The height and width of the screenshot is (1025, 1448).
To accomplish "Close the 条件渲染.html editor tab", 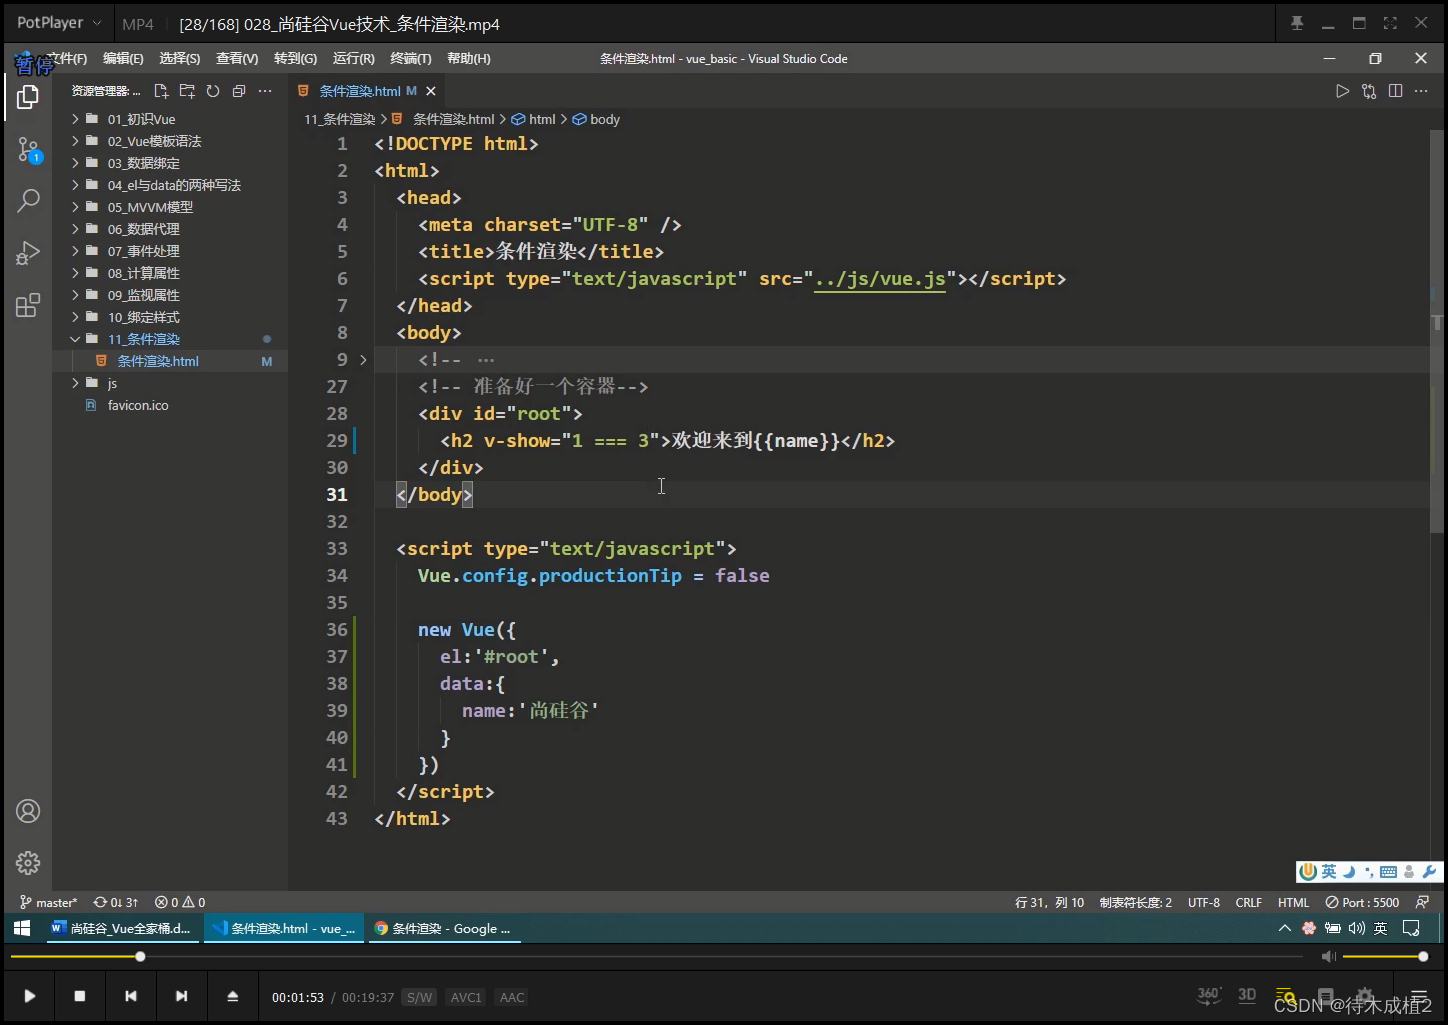I will (431, 91).
